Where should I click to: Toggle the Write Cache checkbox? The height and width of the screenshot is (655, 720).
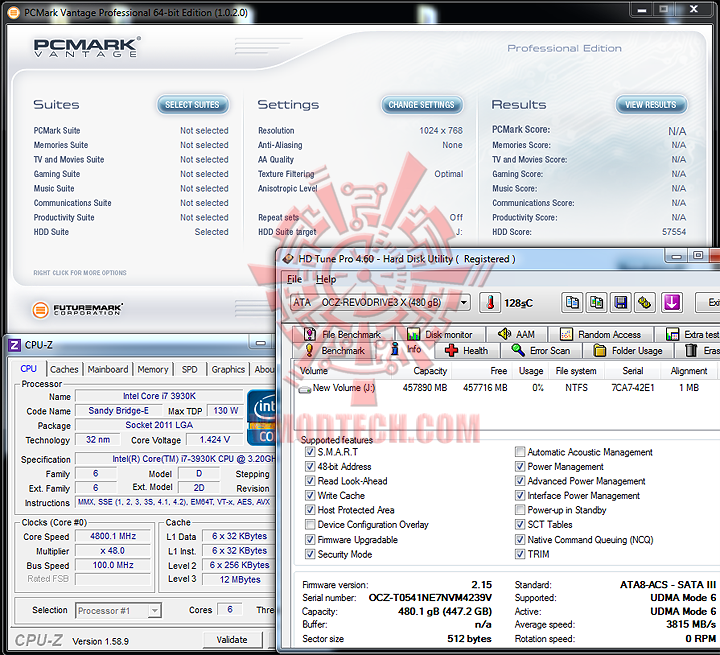click(x=310, y=496)
